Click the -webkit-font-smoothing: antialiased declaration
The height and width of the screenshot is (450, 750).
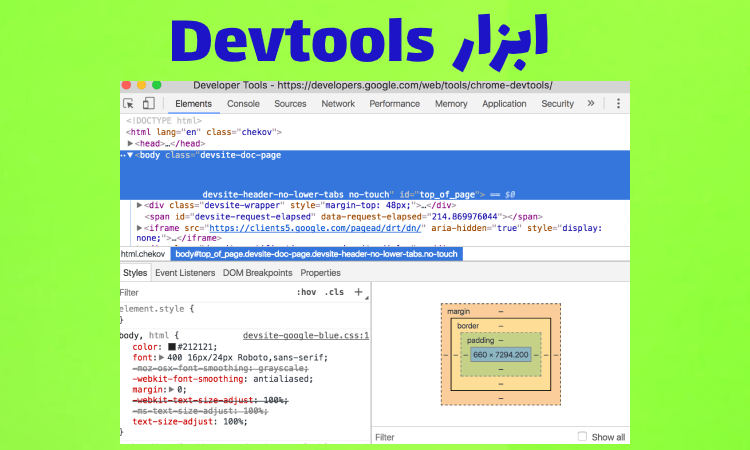point(223,379)
